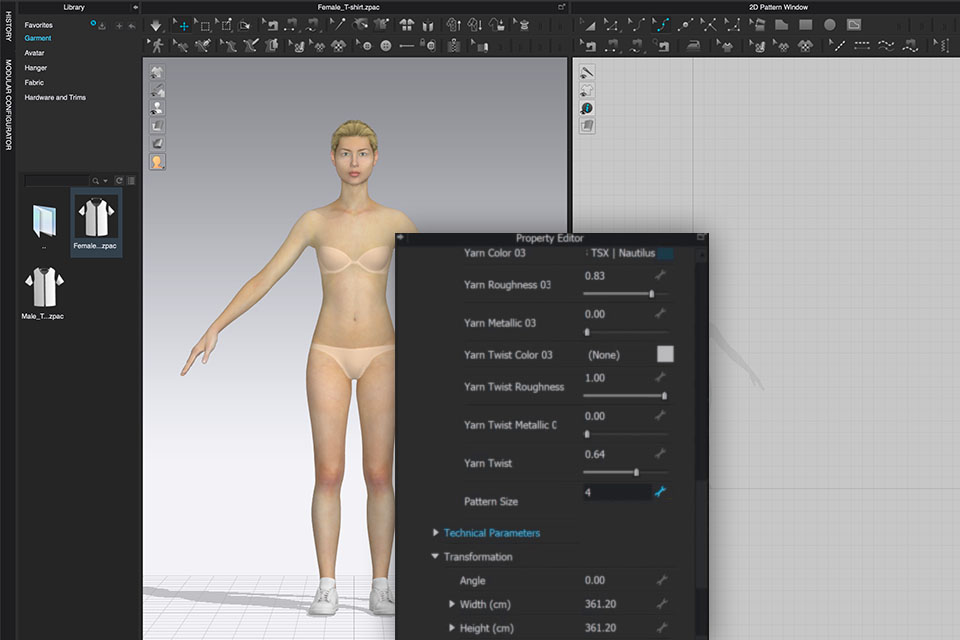
Task: Toggle Show Avatar eye icon in 3D view
Action: (x=157, y=108)
